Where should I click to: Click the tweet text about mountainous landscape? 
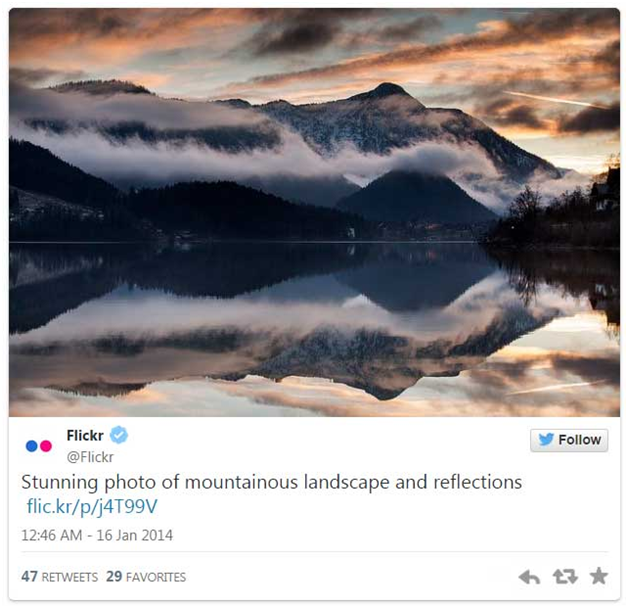(272, 482)
